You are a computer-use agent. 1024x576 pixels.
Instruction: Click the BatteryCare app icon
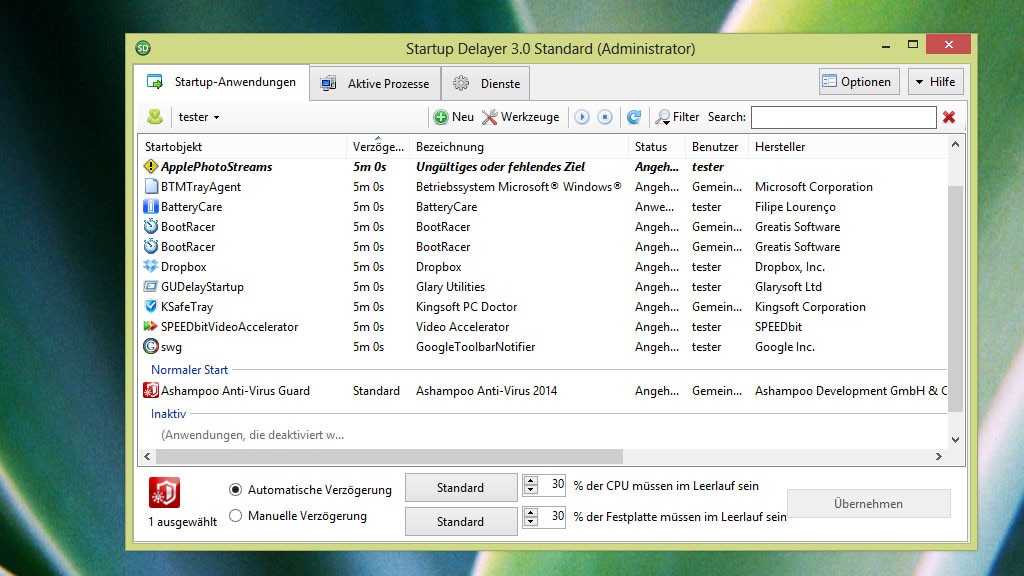point(151,206)
